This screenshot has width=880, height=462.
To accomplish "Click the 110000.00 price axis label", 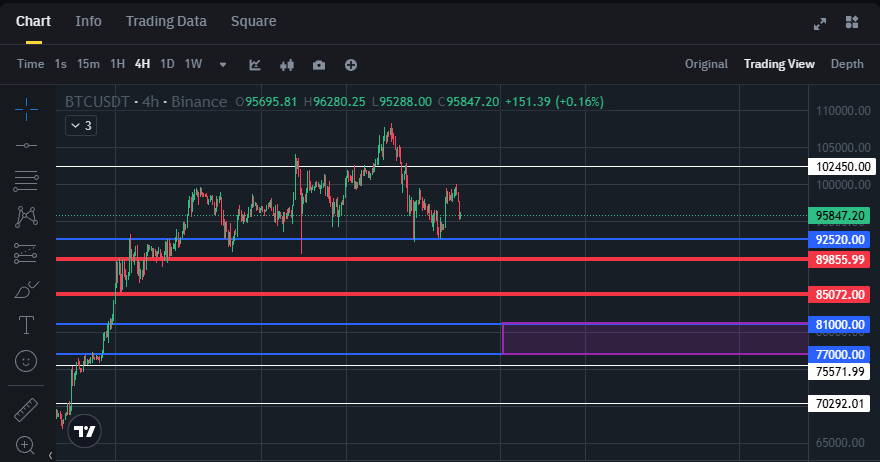I will (x=843, y=111).
